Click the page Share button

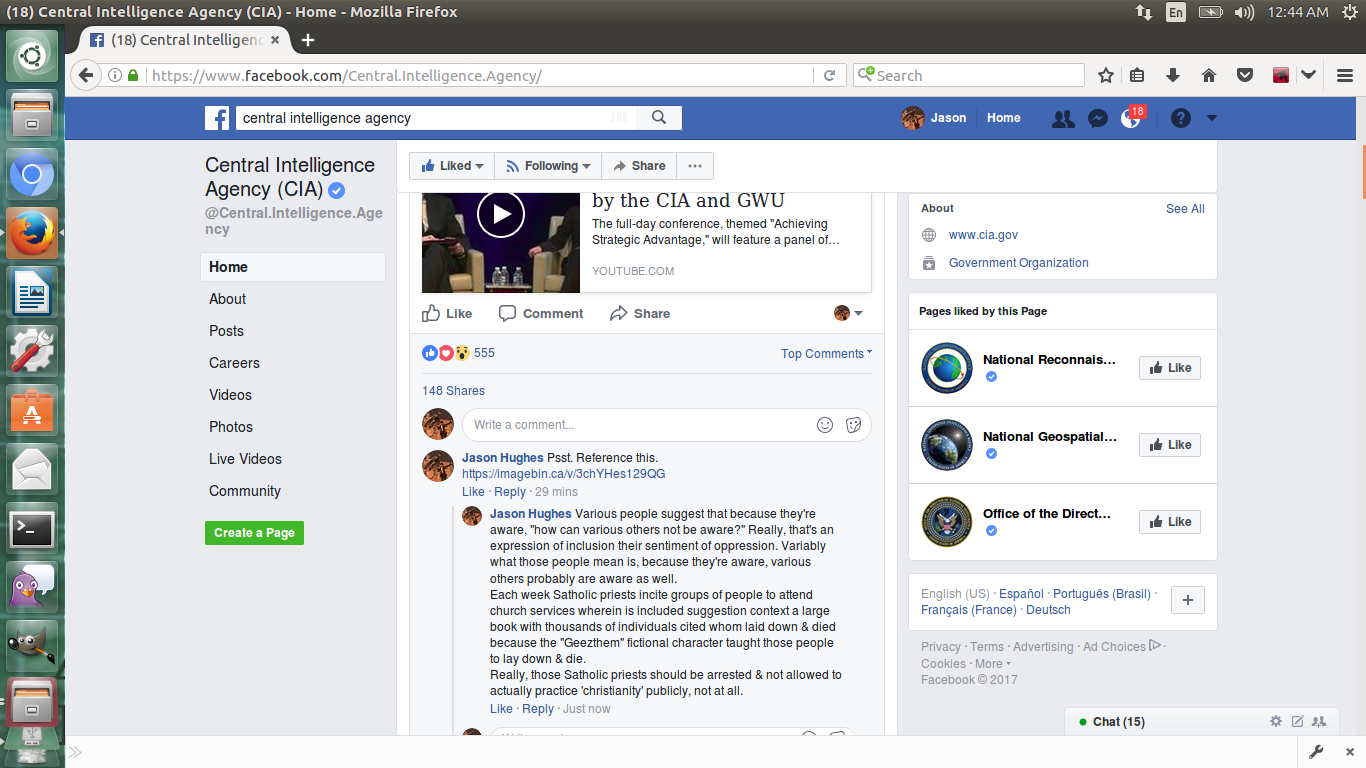coord(639,166)
